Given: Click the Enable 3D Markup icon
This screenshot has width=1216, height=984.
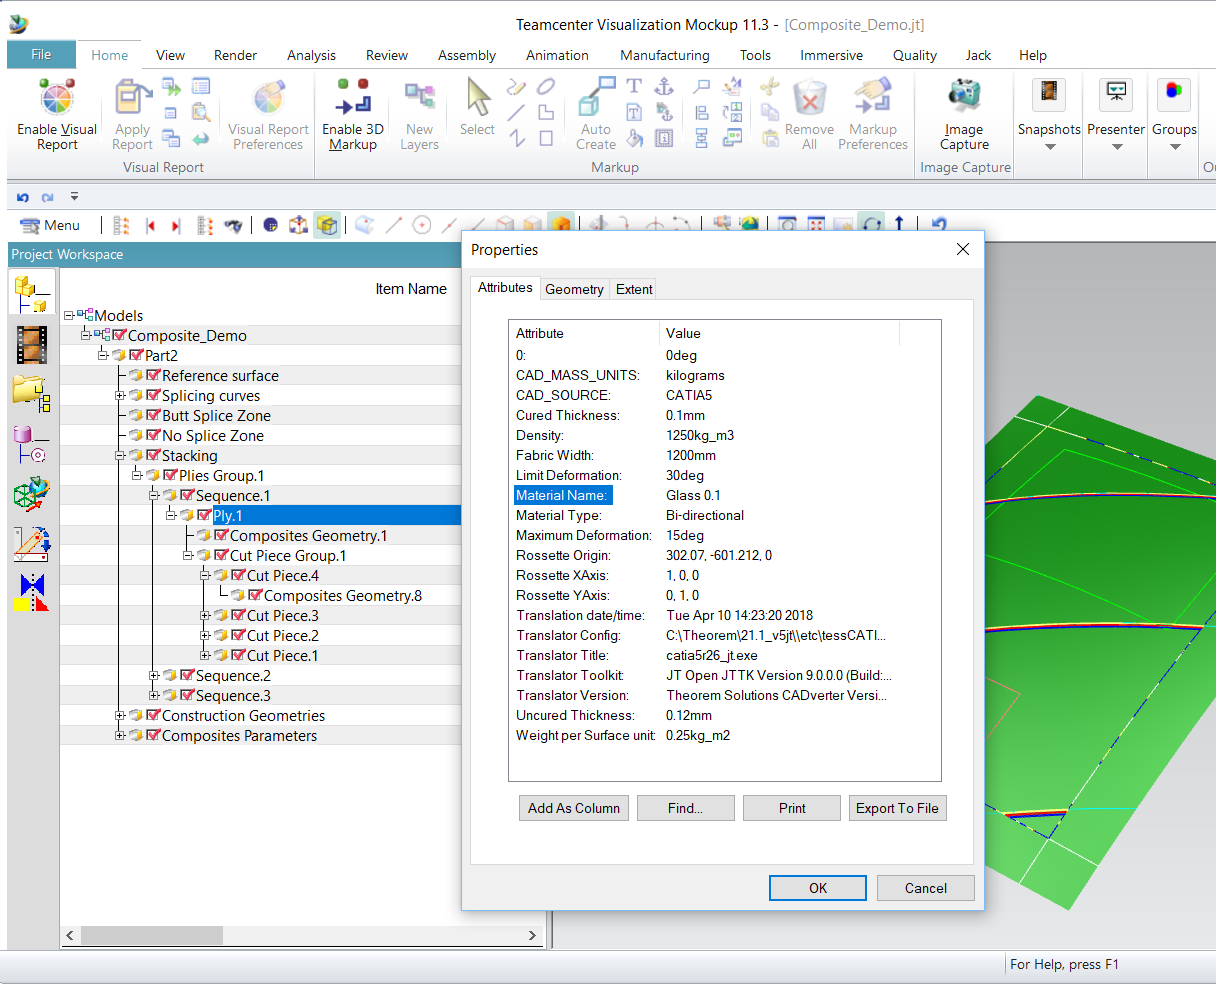Looking at the screenshot, I should click(353, 98).
